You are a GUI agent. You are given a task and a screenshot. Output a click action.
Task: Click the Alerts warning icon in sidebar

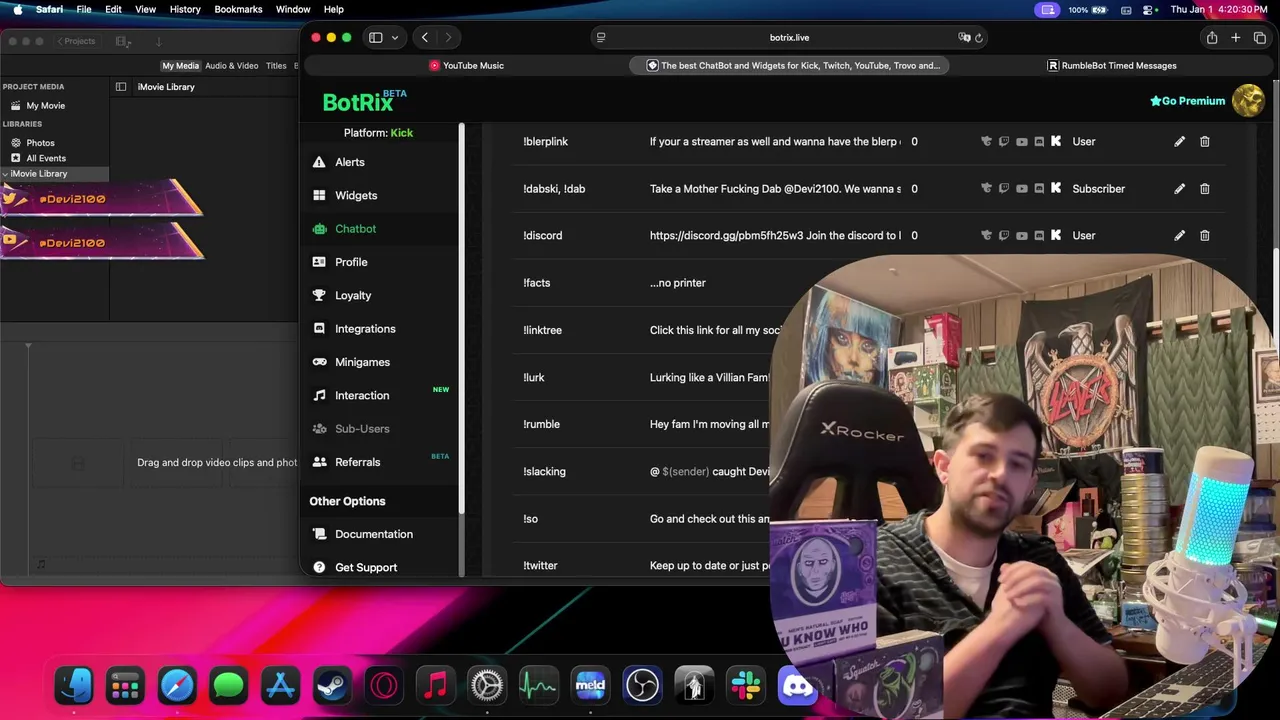tap(319, 162)
